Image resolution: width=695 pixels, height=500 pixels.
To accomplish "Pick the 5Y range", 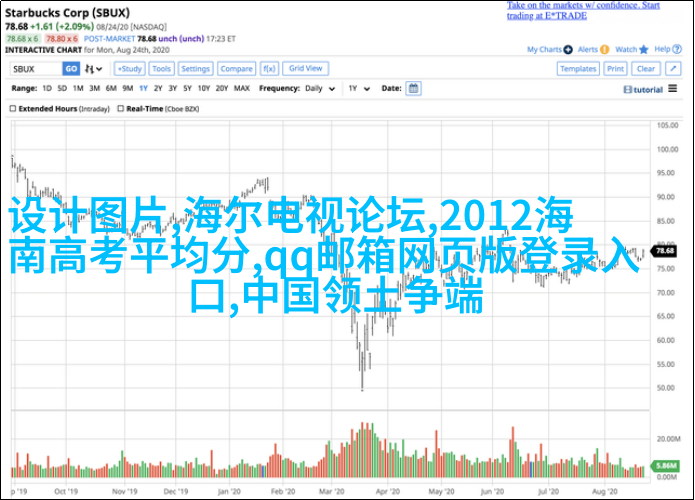I will 187,89.
